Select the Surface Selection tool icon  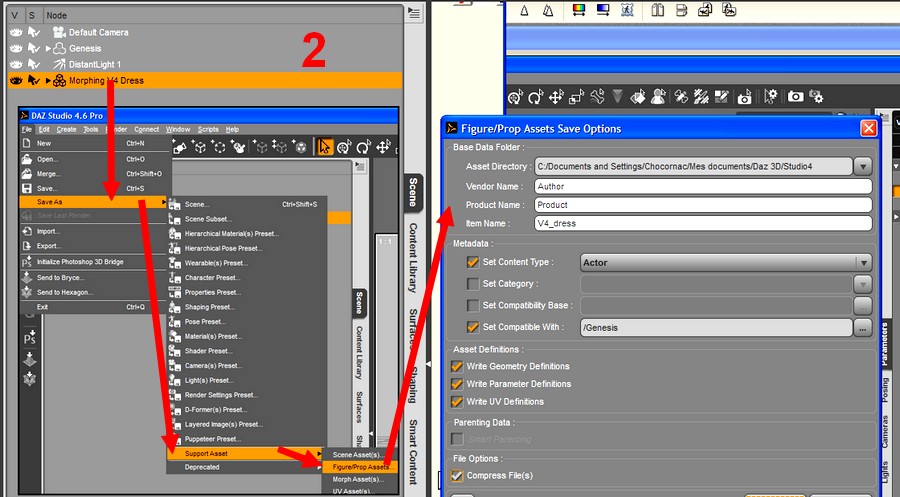(x=638, y=97)
